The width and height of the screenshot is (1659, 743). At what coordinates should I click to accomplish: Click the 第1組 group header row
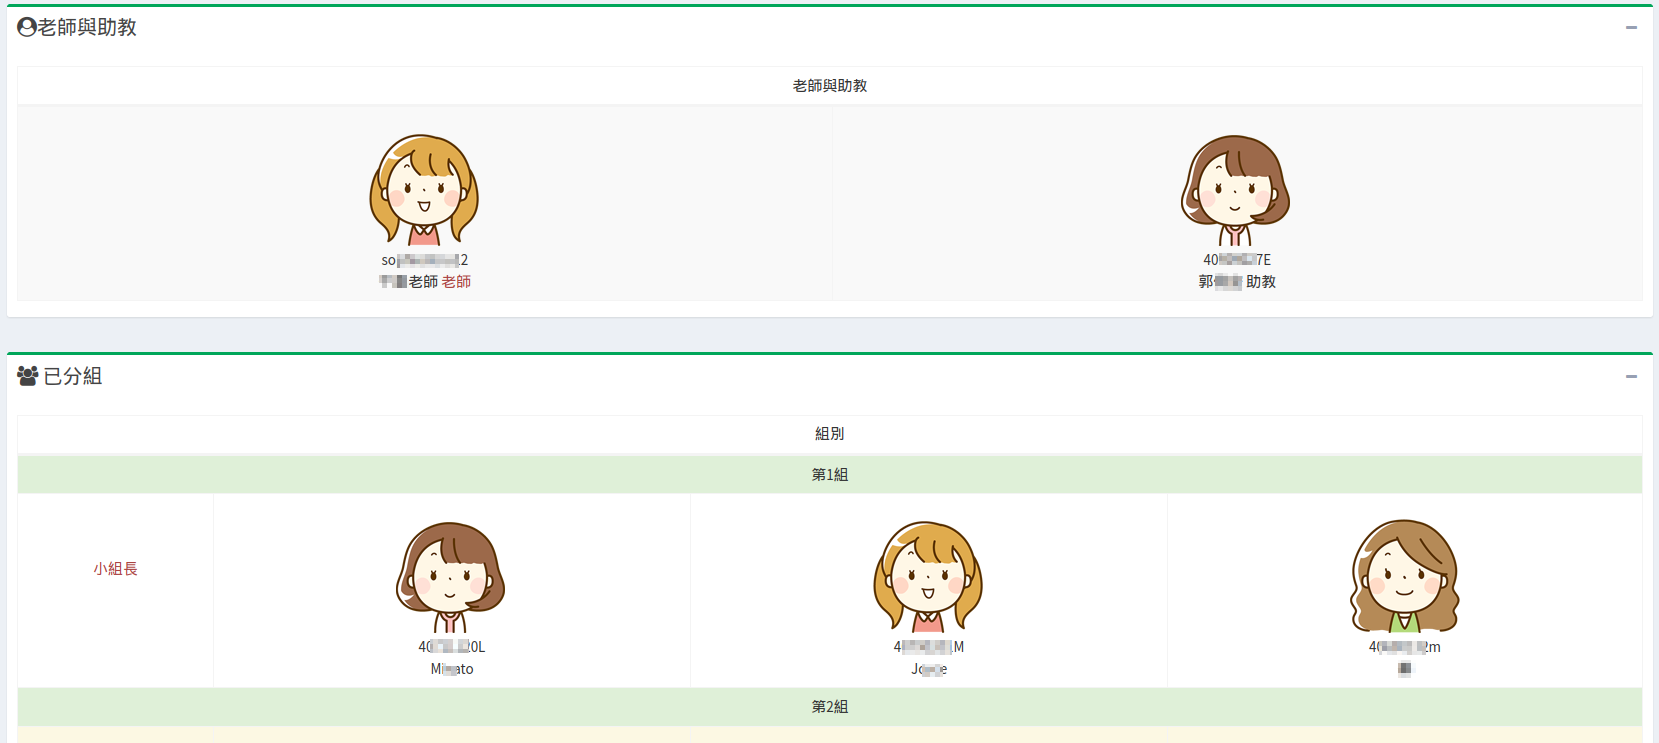click(830, 475)
